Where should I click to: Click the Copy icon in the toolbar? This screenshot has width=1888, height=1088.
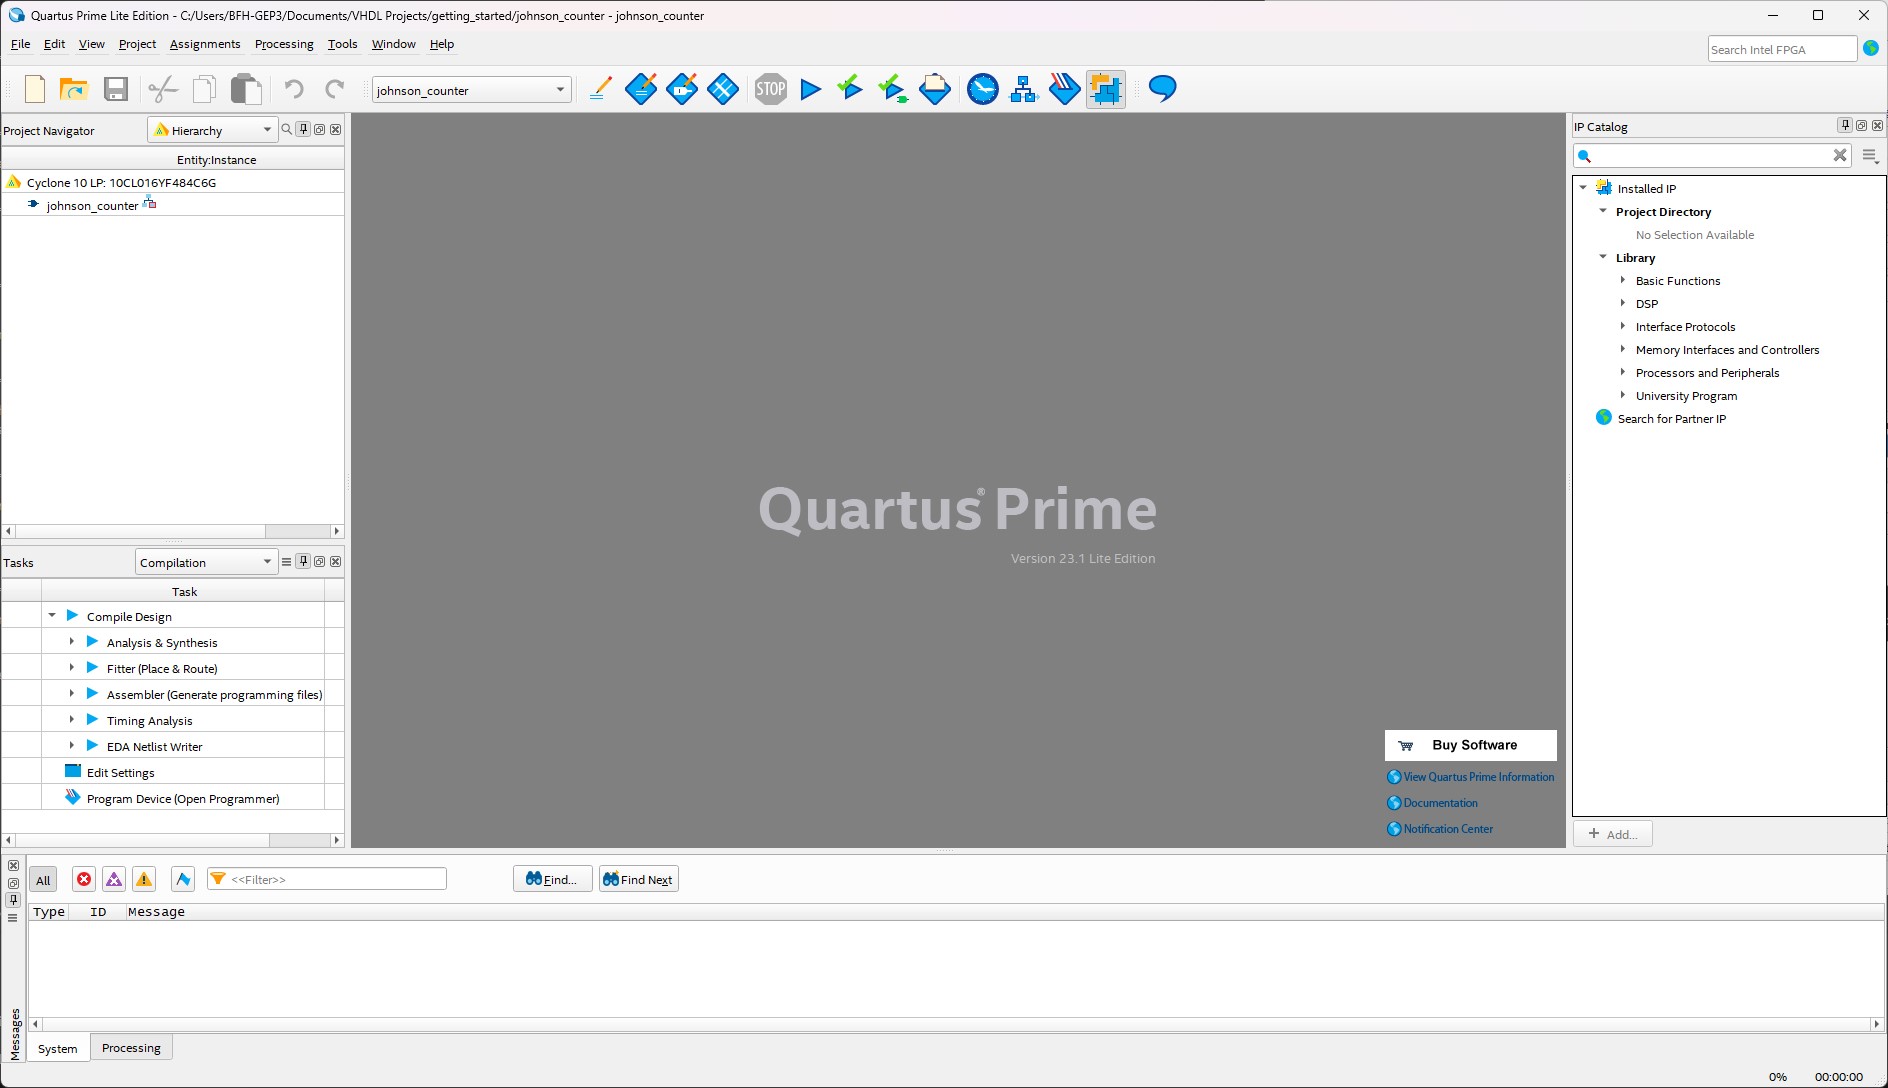click(204, 90)
